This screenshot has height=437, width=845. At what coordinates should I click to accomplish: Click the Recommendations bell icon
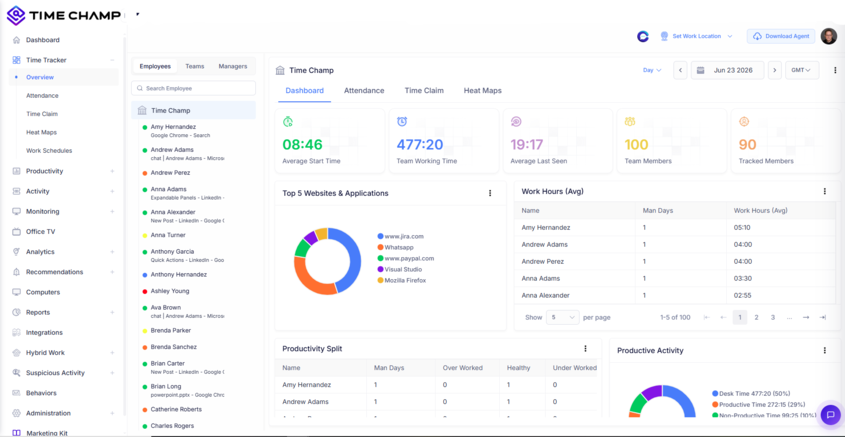point(16,272)
